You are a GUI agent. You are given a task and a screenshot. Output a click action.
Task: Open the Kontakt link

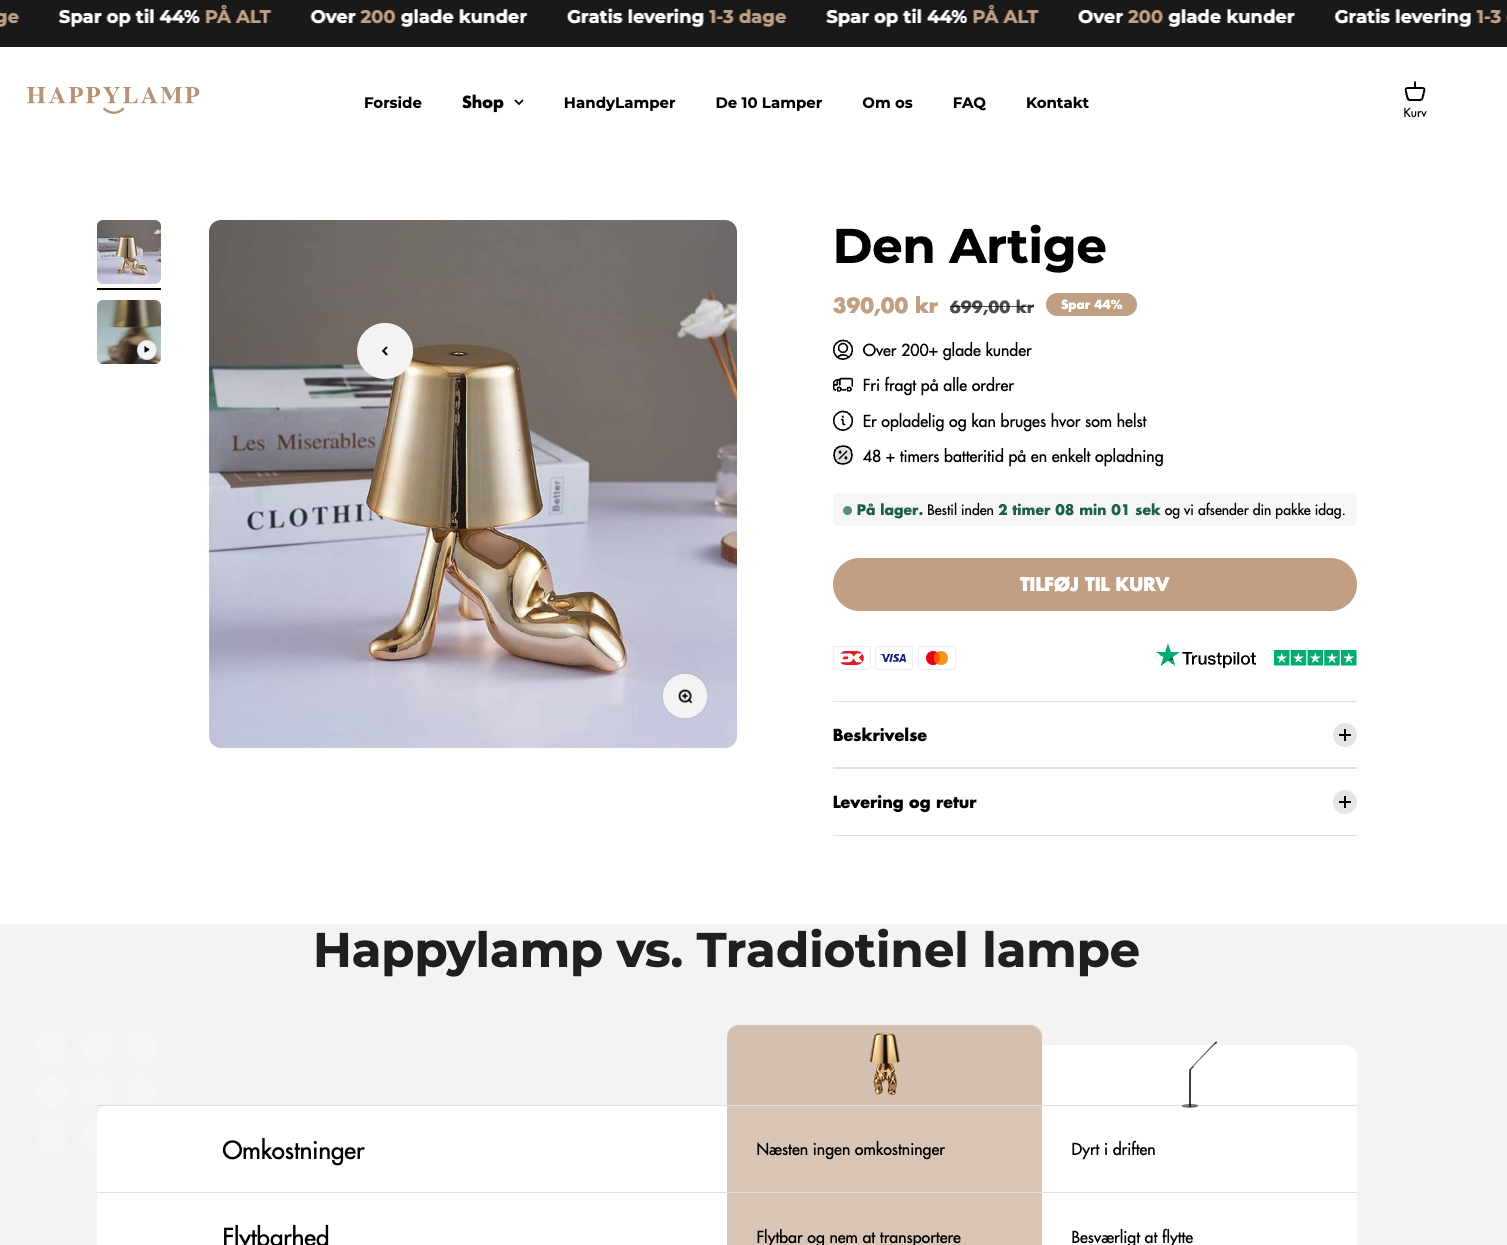pos(1057,102)
